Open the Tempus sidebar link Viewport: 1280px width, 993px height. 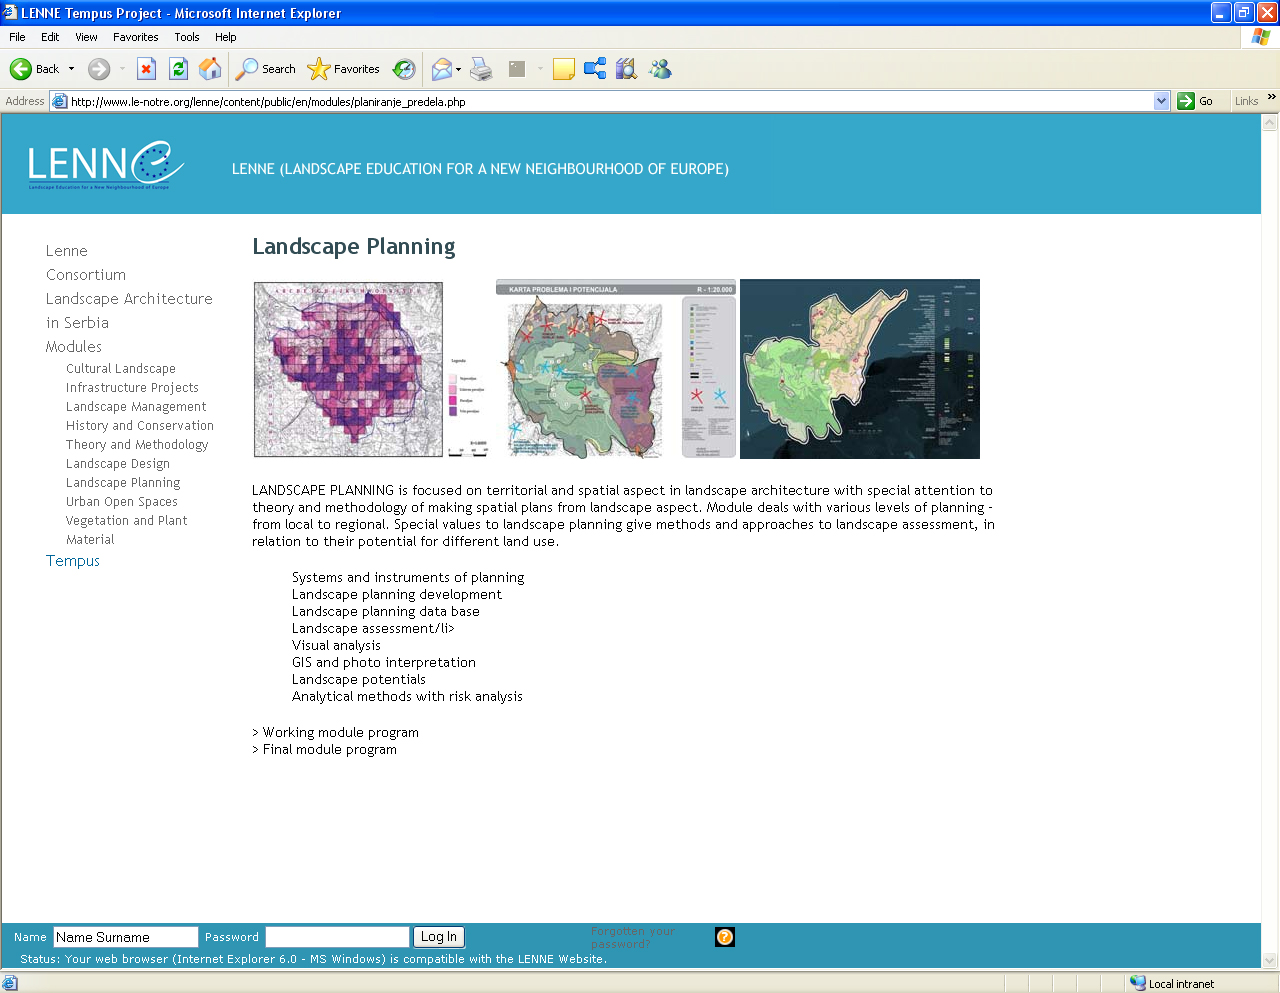(73, 561)
